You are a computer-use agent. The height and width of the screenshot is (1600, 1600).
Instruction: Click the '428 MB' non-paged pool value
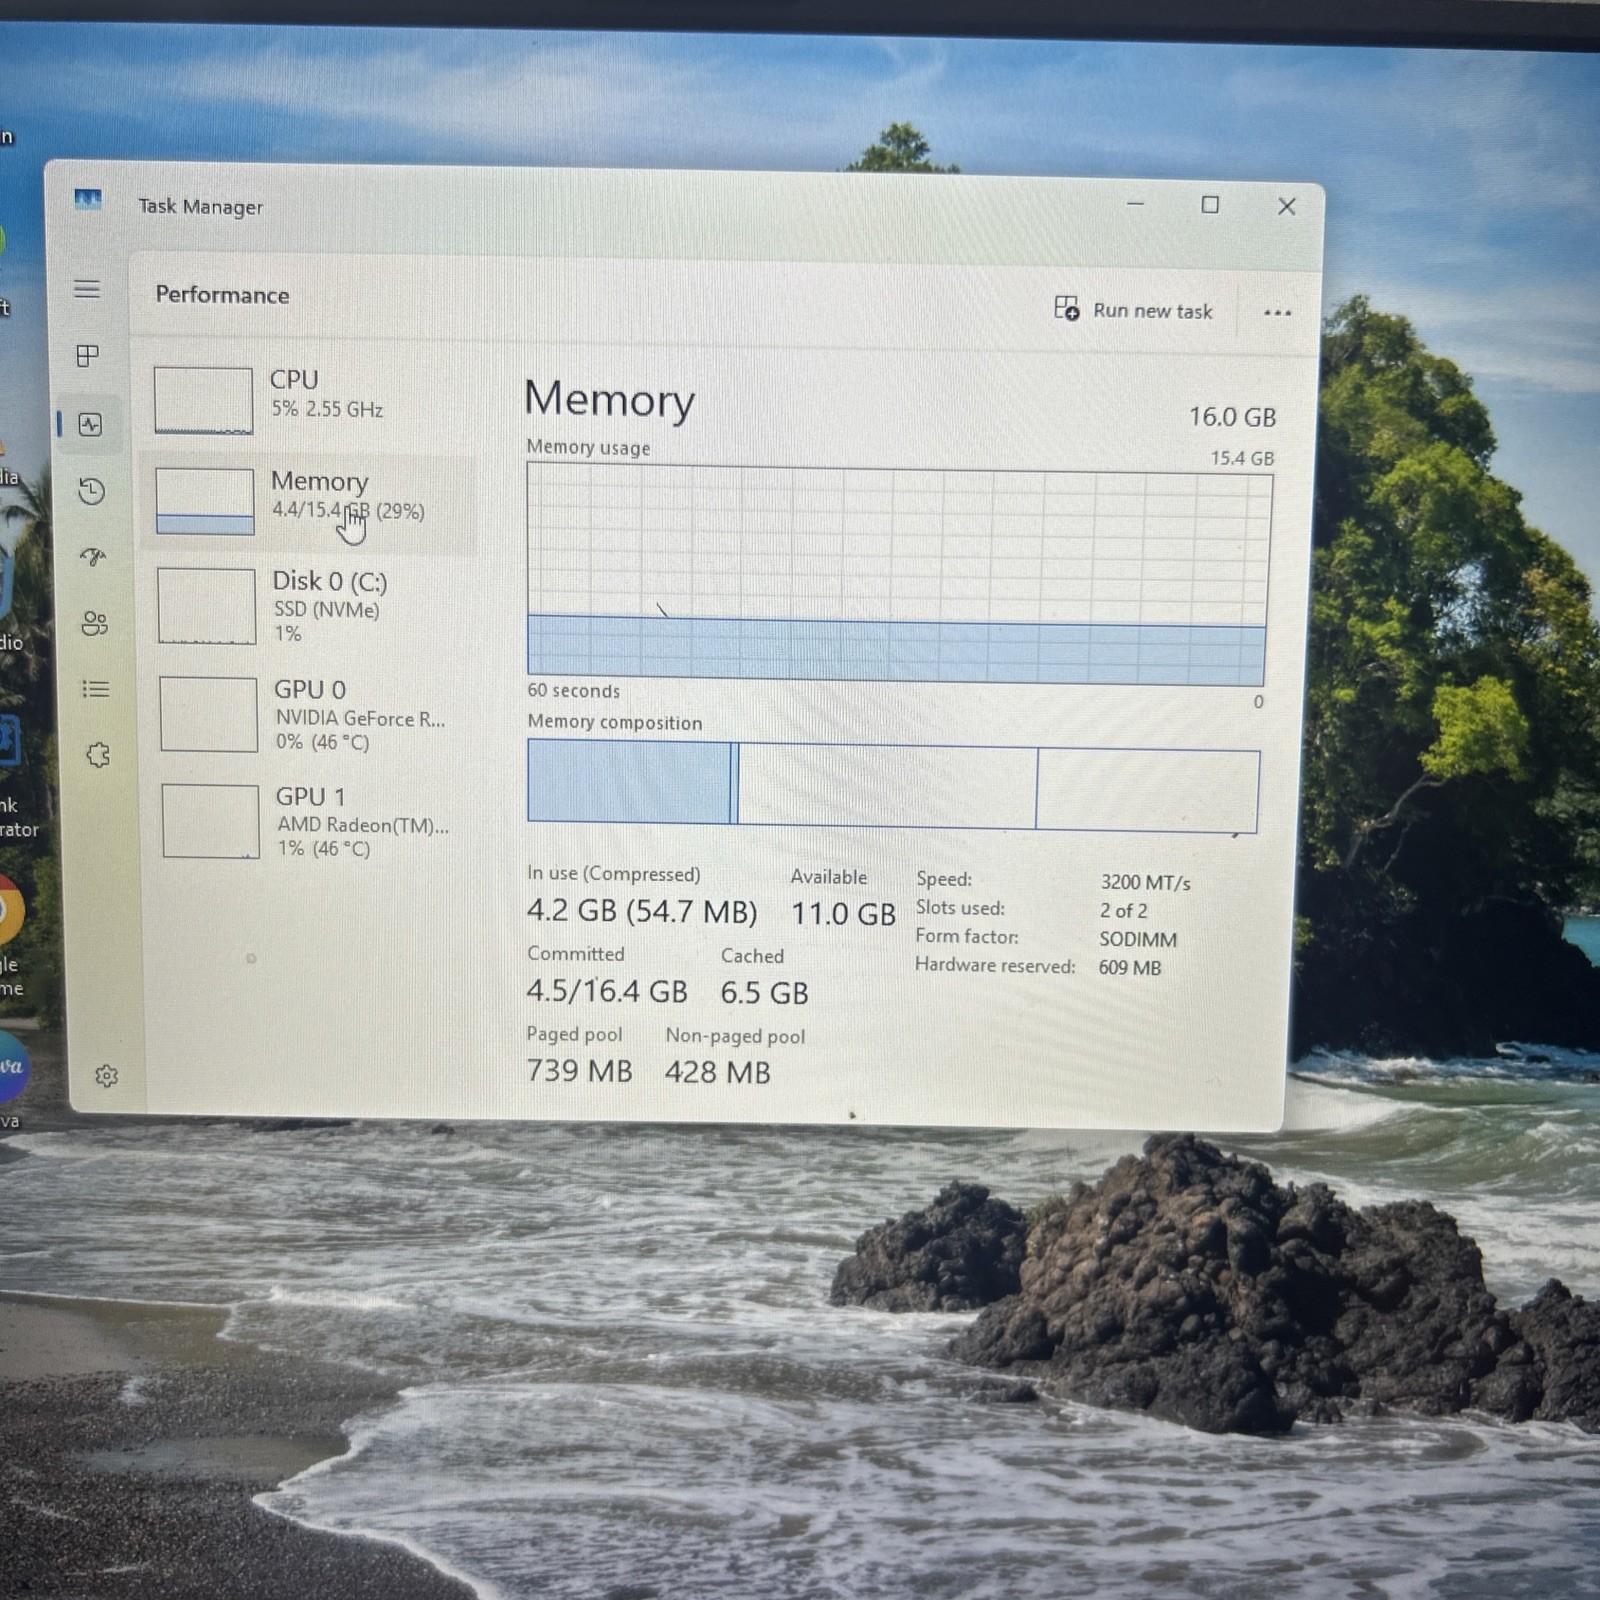717,1072
